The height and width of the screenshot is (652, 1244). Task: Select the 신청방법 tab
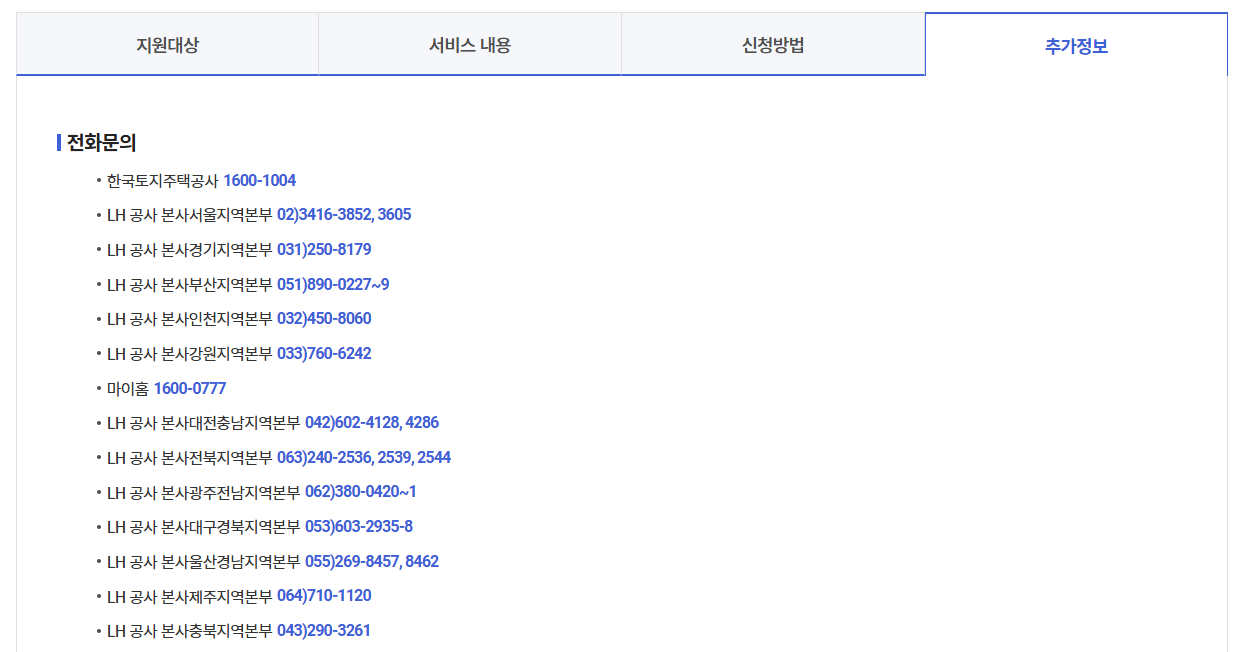(774, 43)
